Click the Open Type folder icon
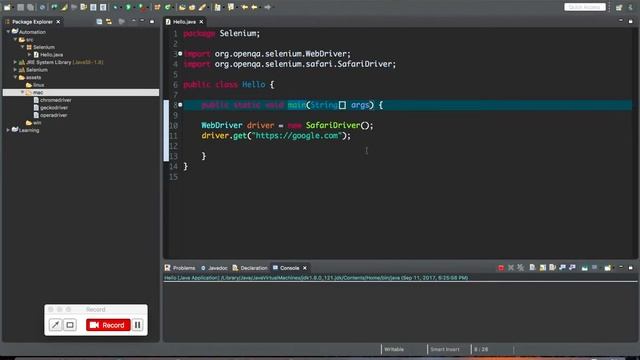Image resolution: width=640 pixels, height=360 pixels. click(182, 7)
